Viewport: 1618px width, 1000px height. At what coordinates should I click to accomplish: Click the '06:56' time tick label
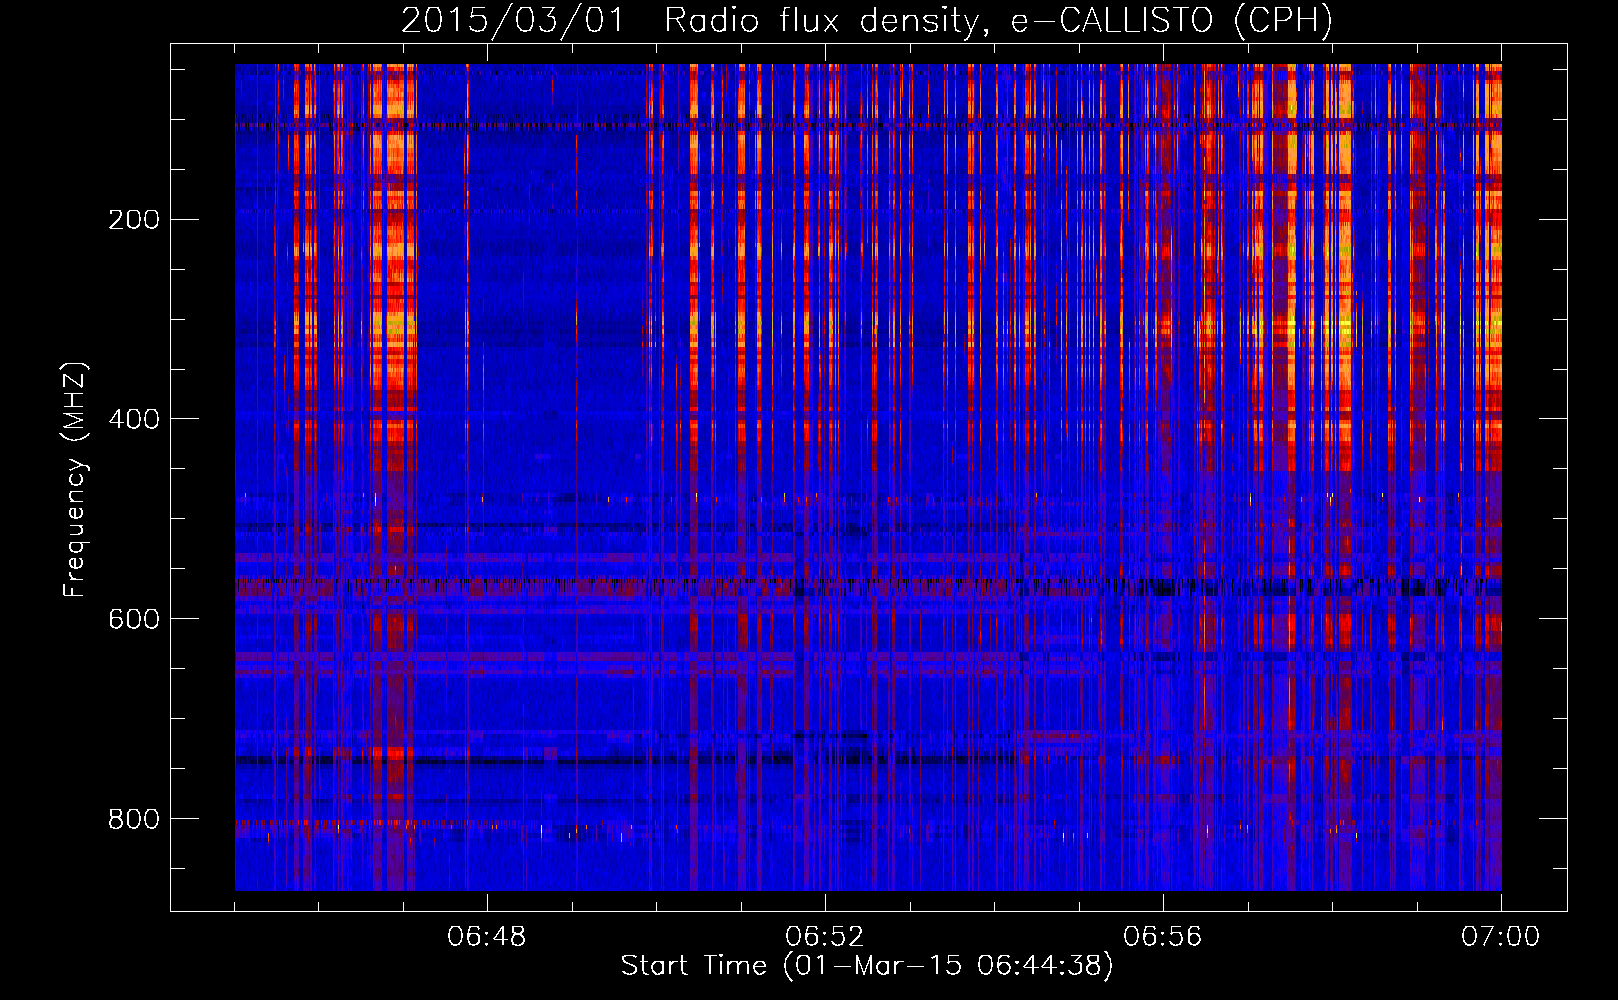[1163, 937]
